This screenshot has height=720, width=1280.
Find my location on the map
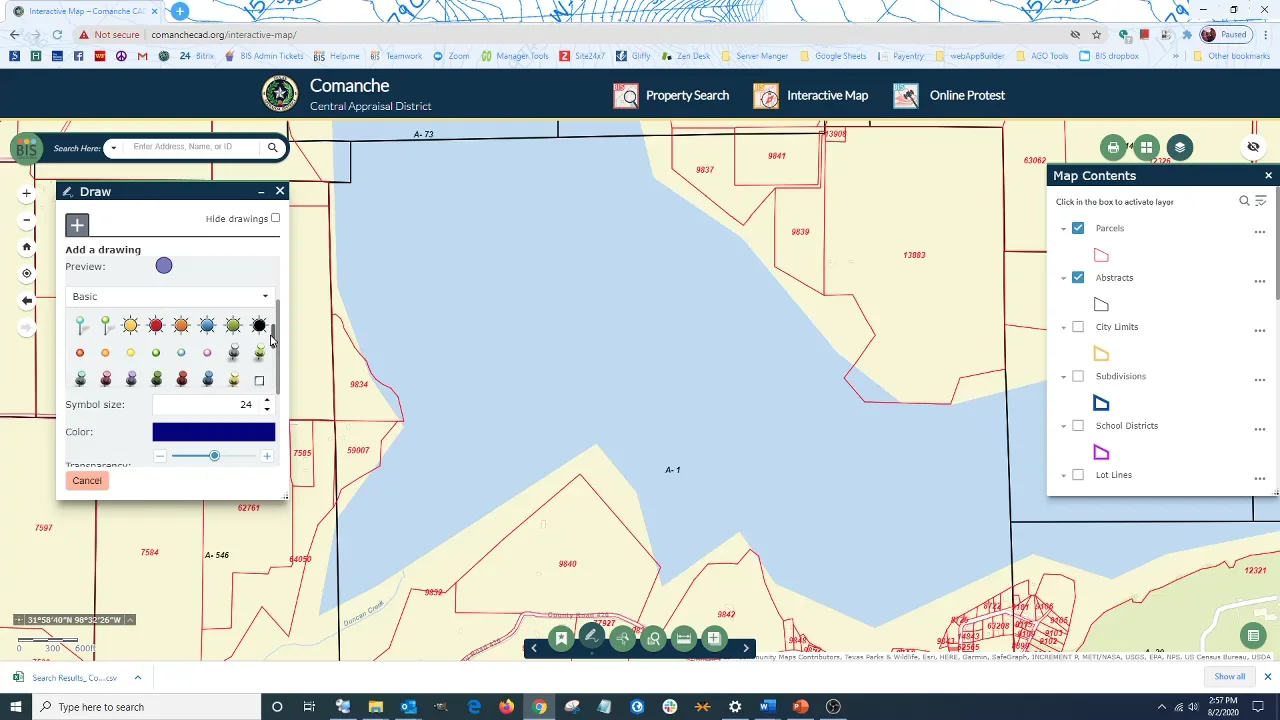click(x=27, y=273)
